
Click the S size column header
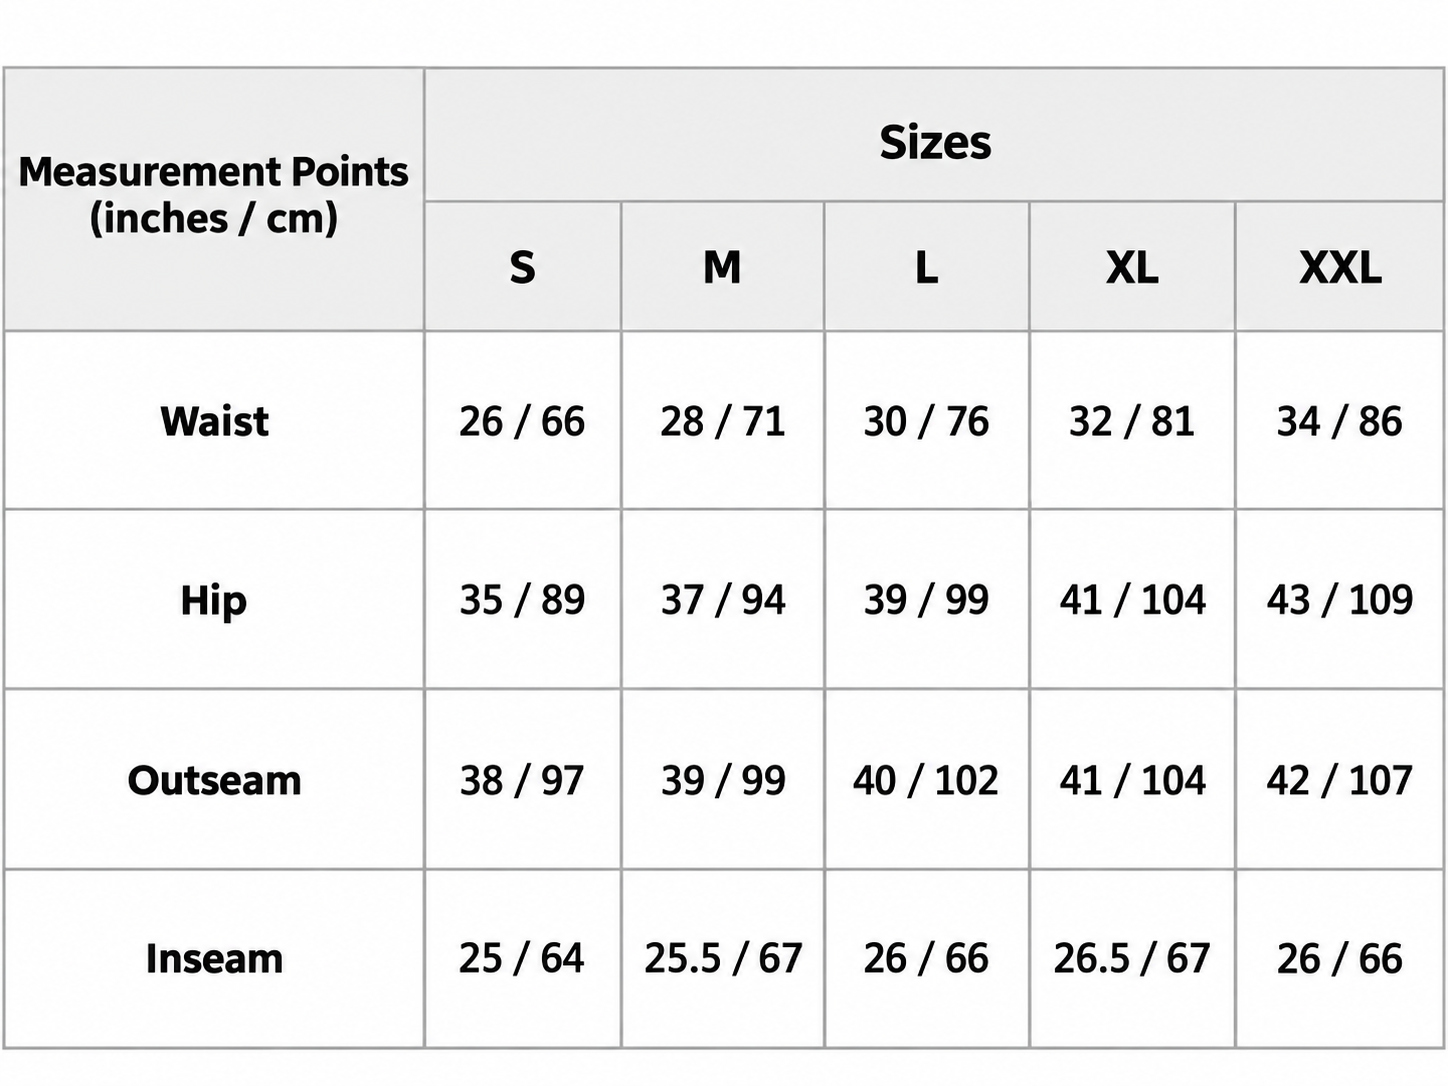(x=523, y=267)
